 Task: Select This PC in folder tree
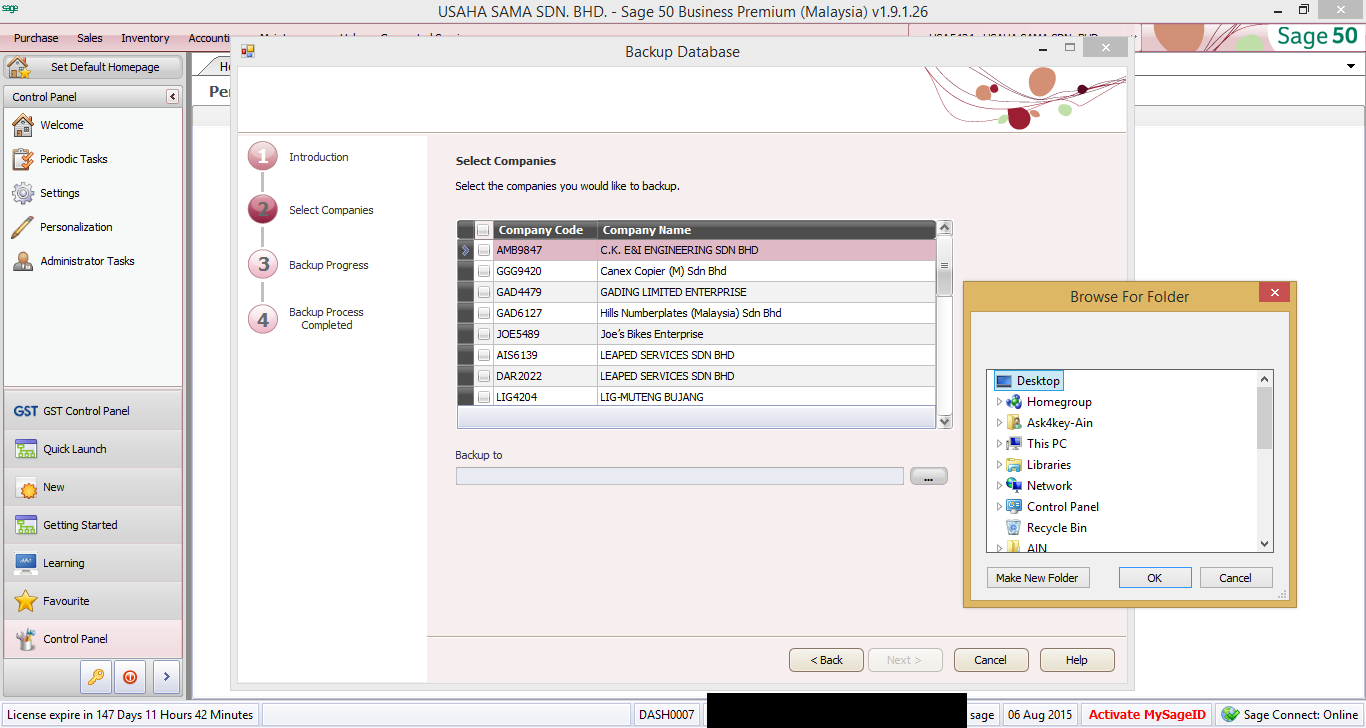(1046, 444)
